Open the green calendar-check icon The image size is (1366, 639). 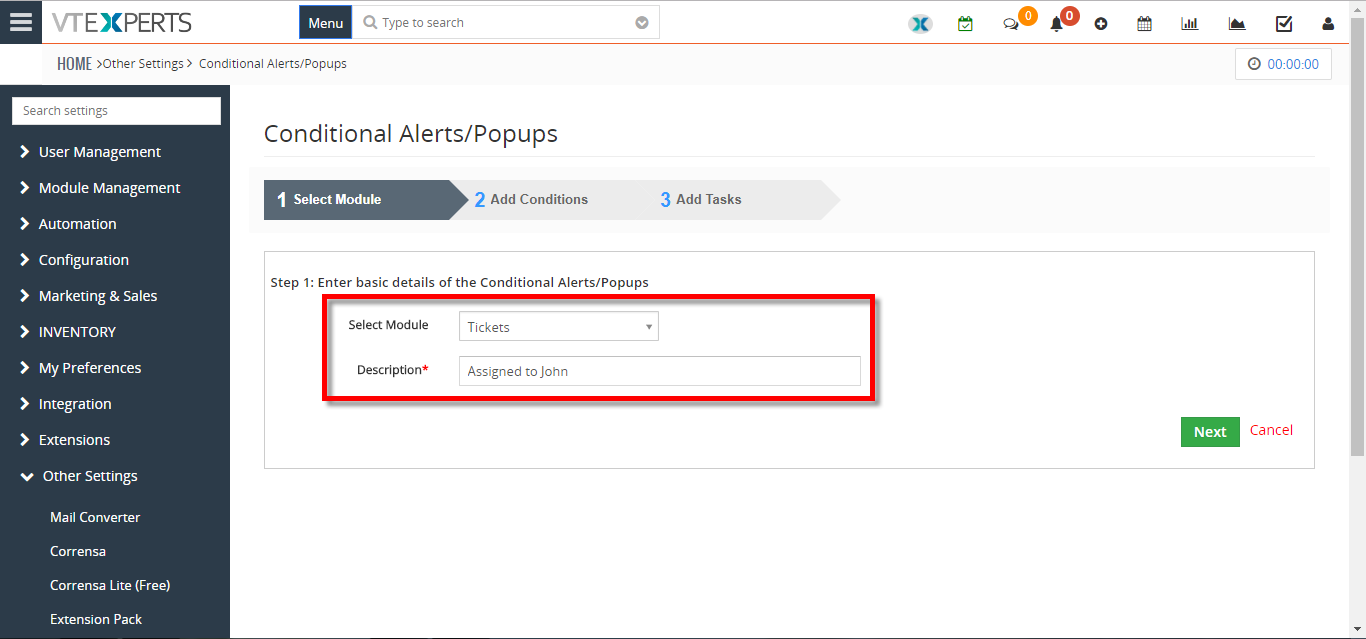pos(965,24)
